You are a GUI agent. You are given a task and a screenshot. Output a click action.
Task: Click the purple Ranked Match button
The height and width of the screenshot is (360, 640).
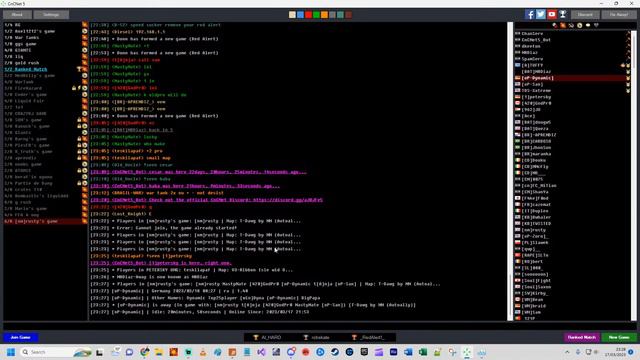point(582,338)
